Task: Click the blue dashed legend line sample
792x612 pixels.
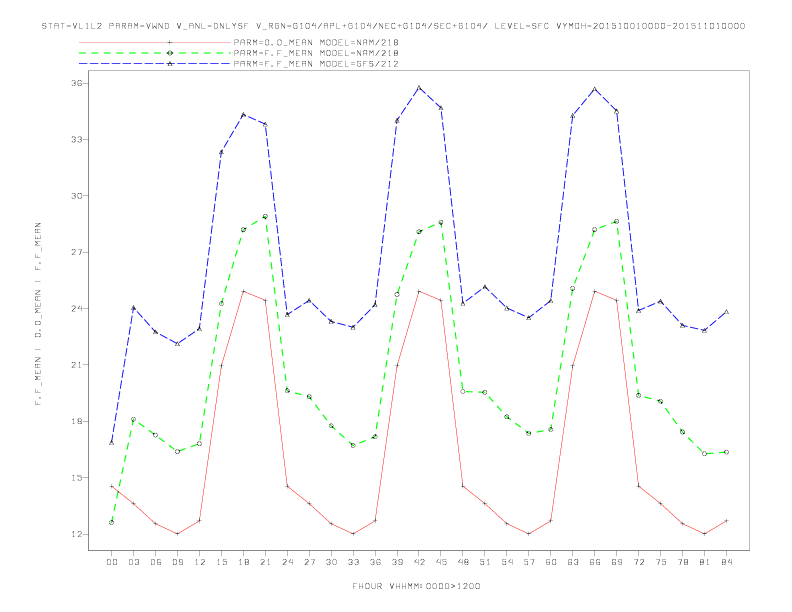Action: pyautogui.click(x=155, y=64)
